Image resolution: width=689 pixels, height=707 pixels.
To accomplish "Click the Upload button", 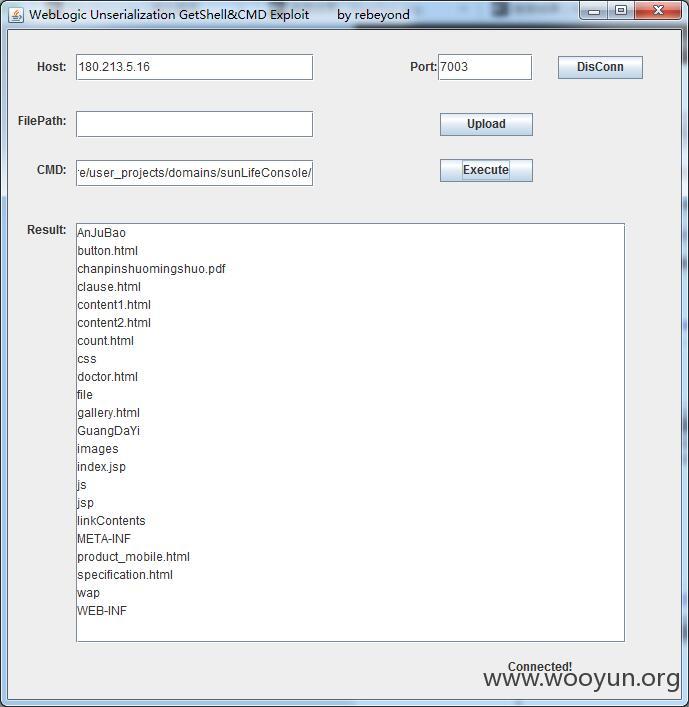I will coord(486,124).
